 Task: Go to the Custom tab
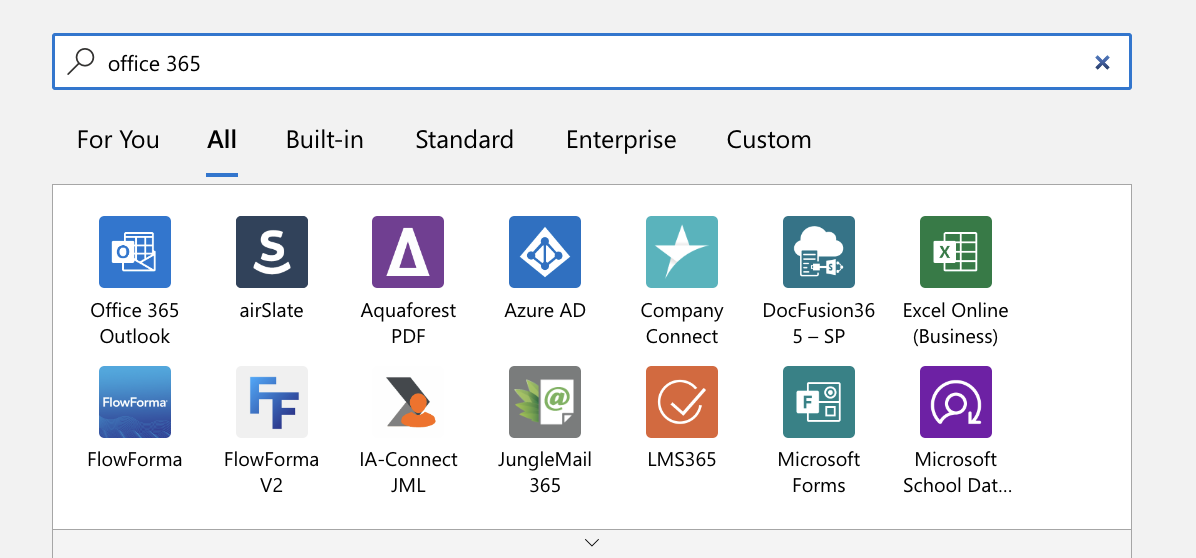click(x=769, y=140)
